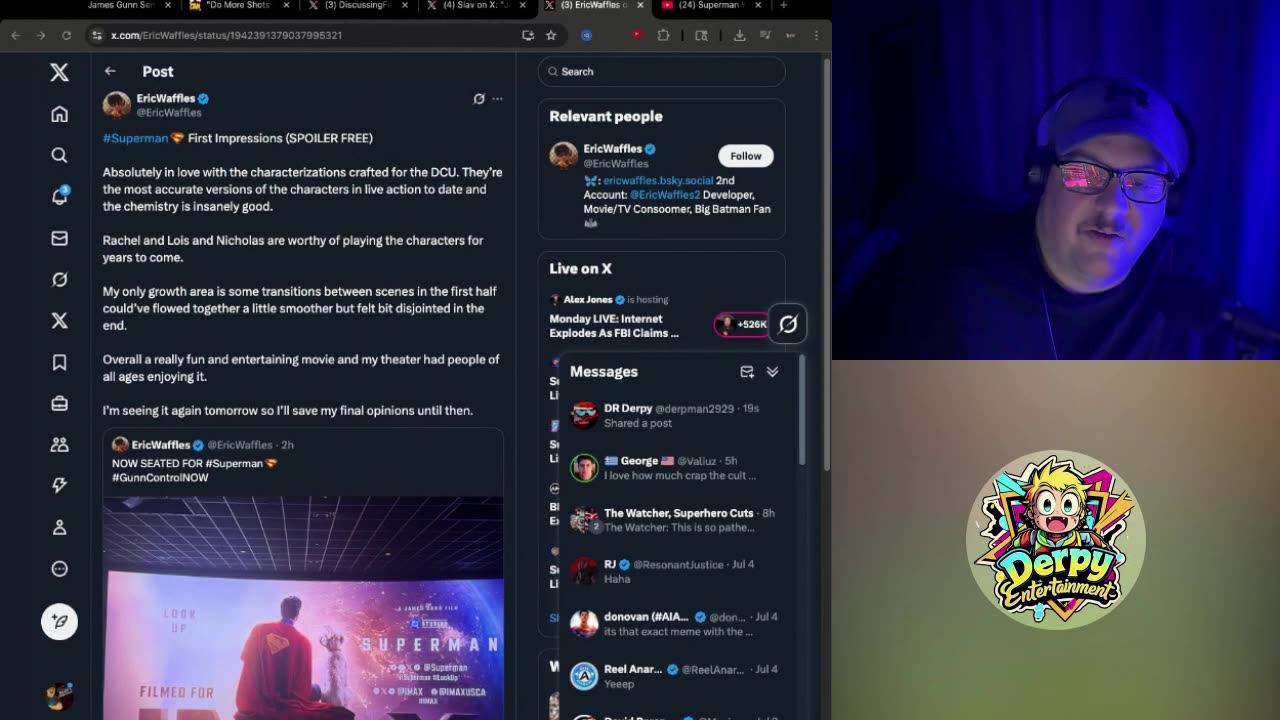Switch to DiscussingFilm tab
Image resolution: width=1280 pixels, height=720 pixels.
[356, 6]
